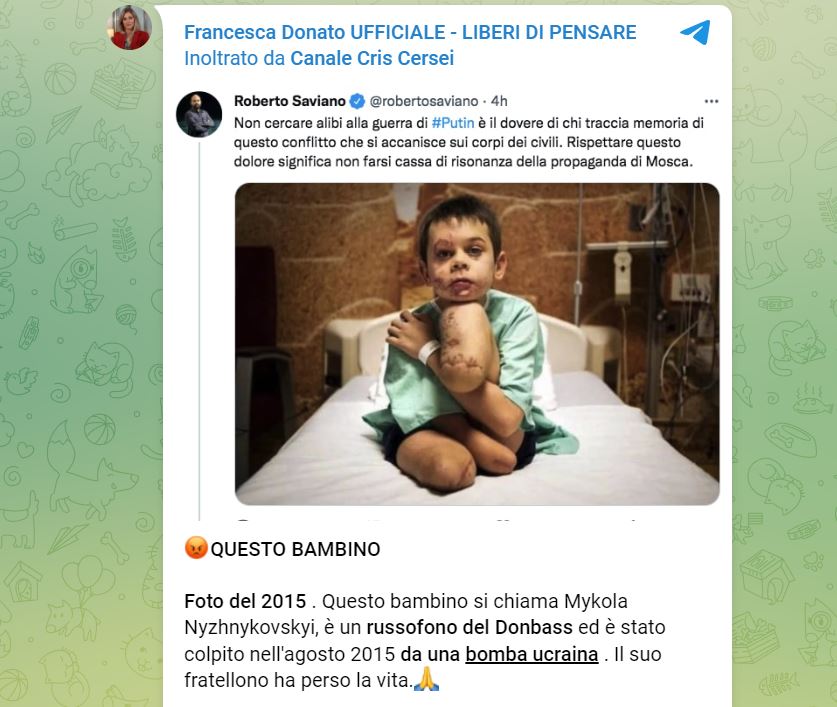Click the tweet body text paragraph
This screenshot has width=837, height=707.
pos(469,142)
